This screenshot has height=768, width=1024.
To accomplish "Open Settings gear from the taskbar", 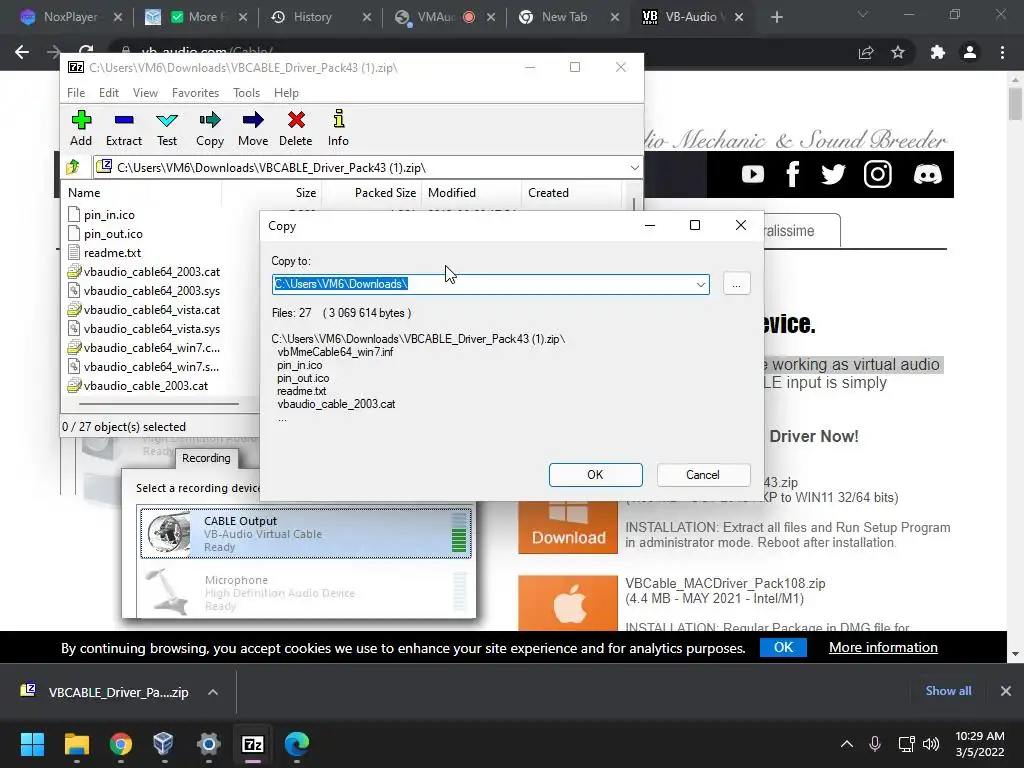I will click(209, 744).
